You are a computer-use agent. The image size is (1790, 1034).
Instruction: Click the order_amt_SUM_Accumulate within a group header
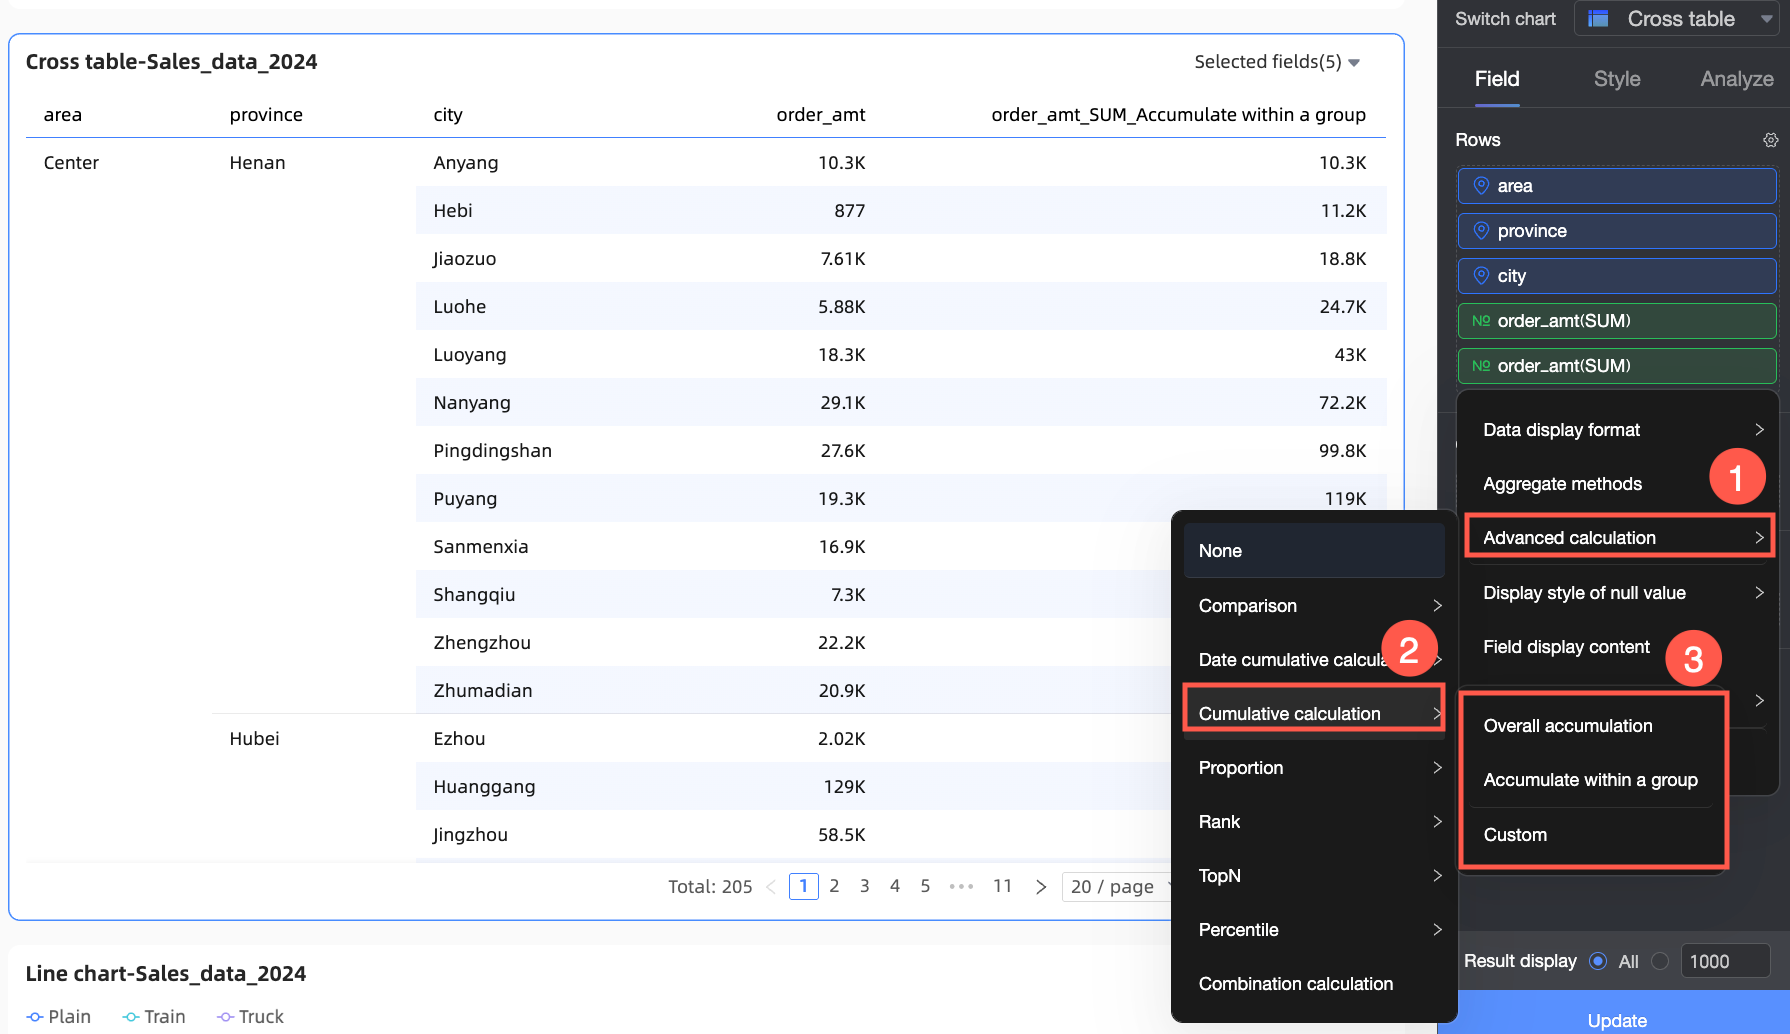tap(1178, 115)
